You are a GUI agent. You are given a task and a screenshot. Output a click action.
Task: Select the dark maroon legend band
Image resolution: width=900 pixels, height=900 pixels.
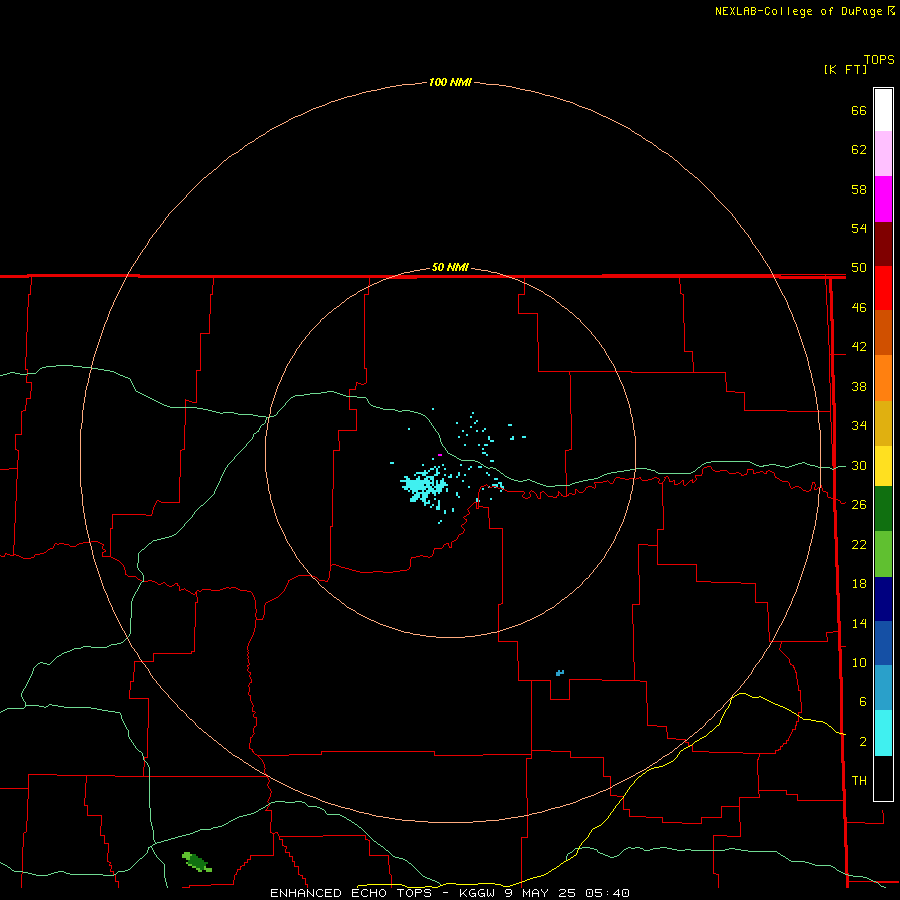(x=883, y=244)
